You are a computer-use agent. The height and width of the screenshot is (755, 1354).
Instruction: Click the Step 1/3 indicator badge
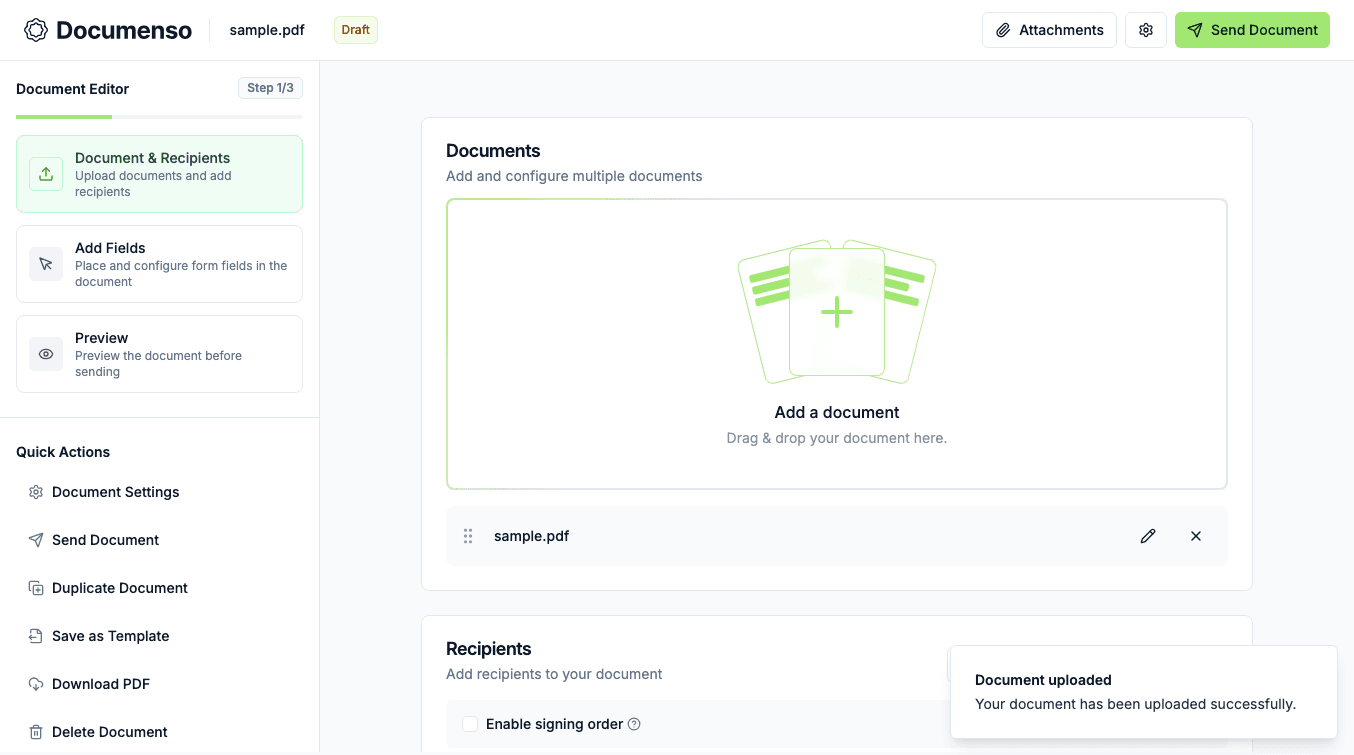(x=270, y=88)
